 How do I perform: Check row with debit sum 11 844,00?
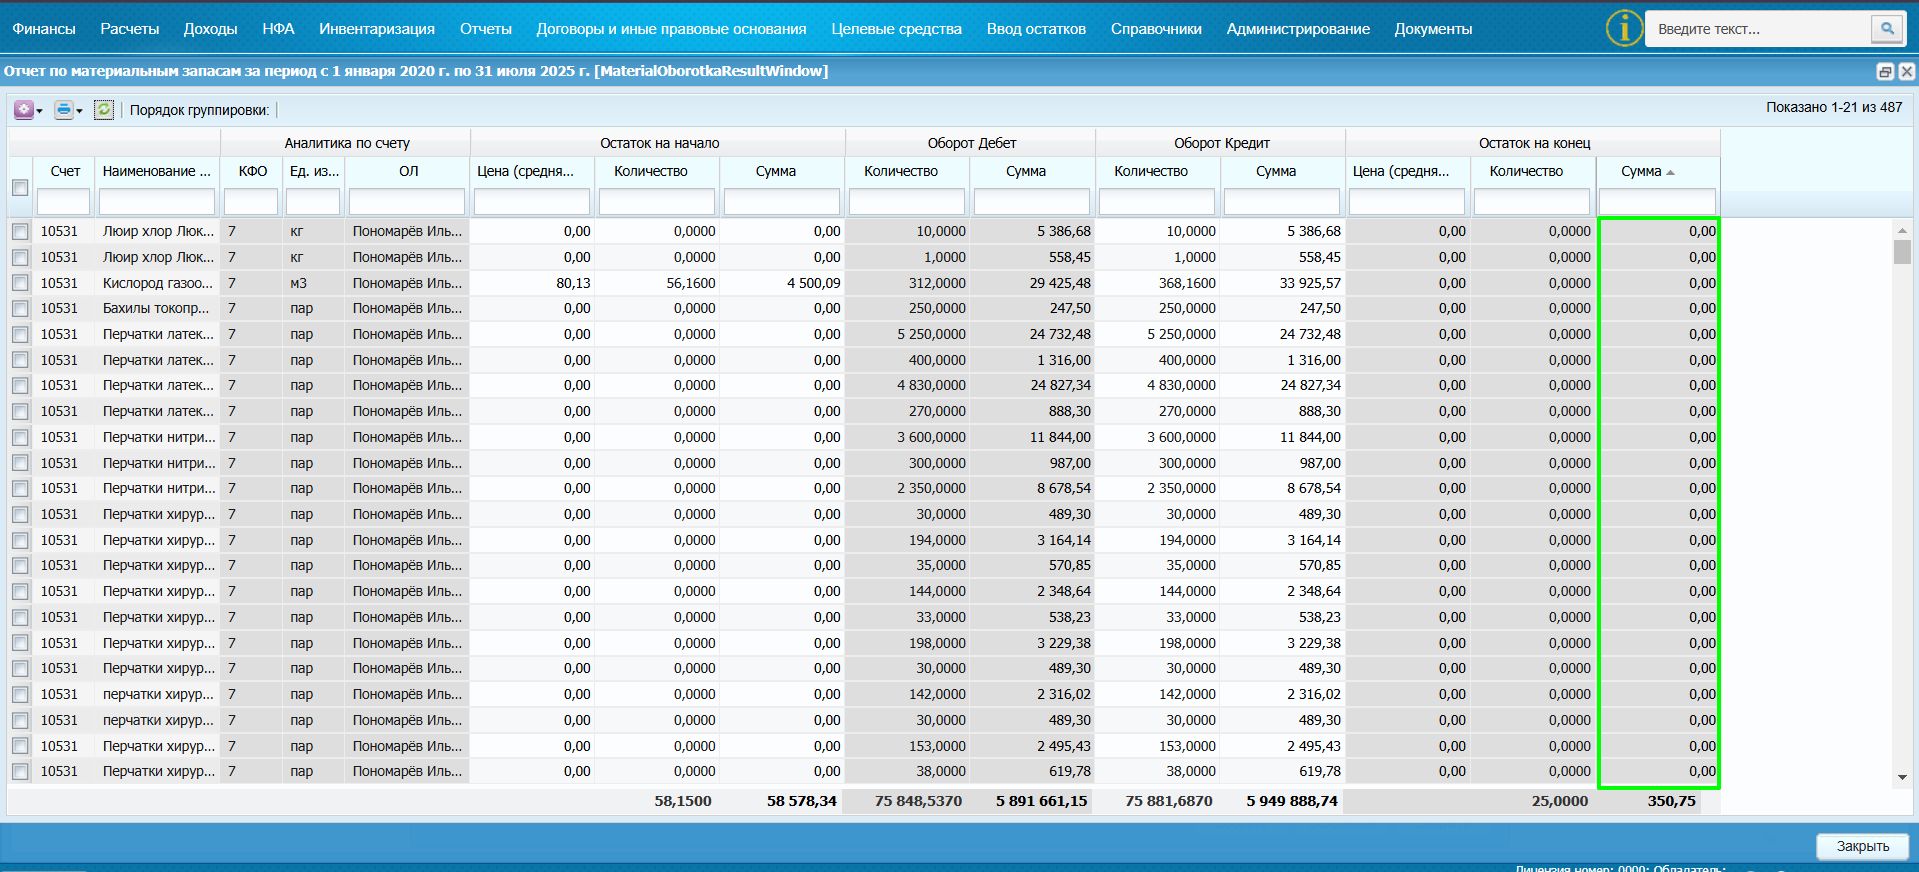pos(20,437)
